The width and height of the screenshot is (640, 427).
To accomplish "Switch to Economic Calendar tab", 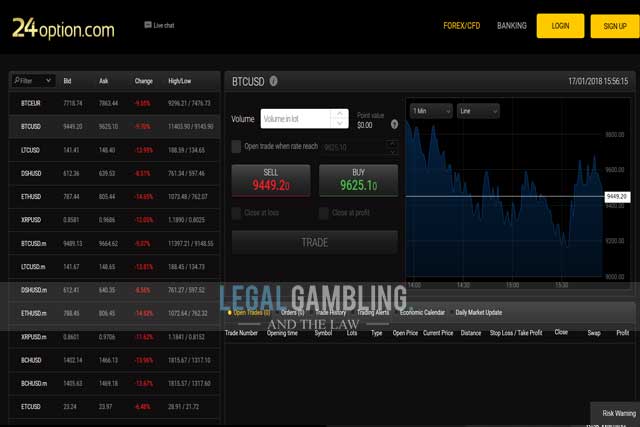I will [422, 313].
